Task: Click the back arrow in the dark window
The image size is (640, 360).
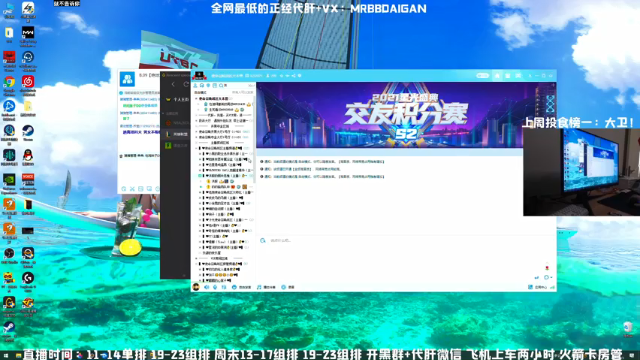Action: [x=173, y=84]
